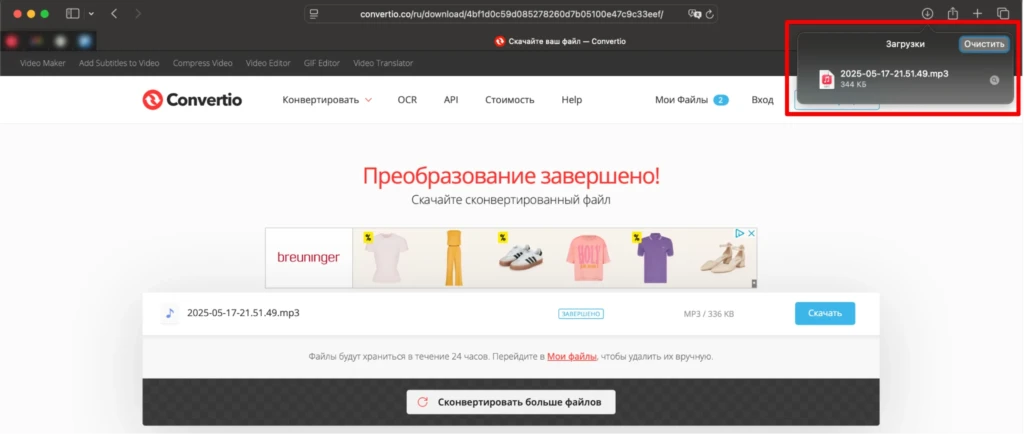Reveal downloaded mp3 with magnifier icon

[994, 80]
